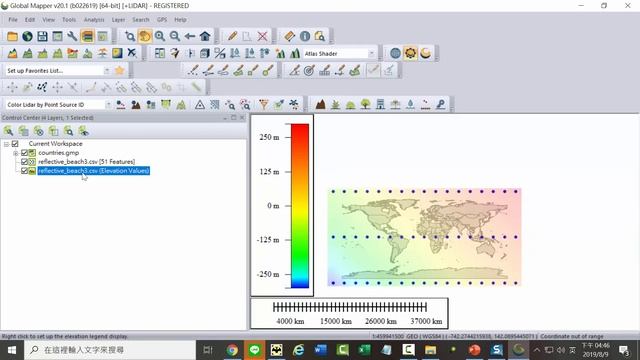The image size is (640, 360).
Task: Open Configuration with the wrench icon
Action: point(72,36)
